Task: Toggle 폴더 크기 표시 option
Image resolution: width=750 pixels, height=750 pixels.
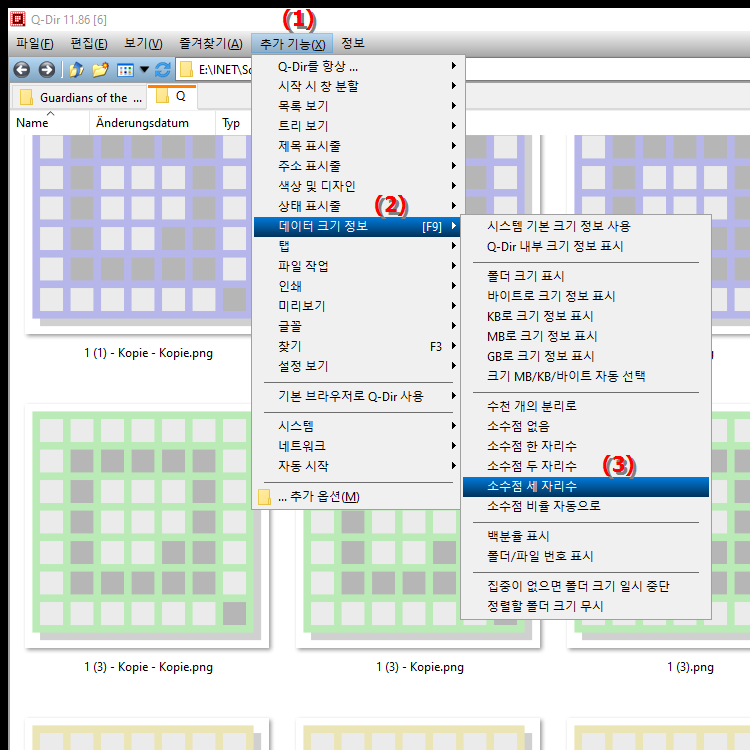Action: pyautogui.click(x=586, y=276)
